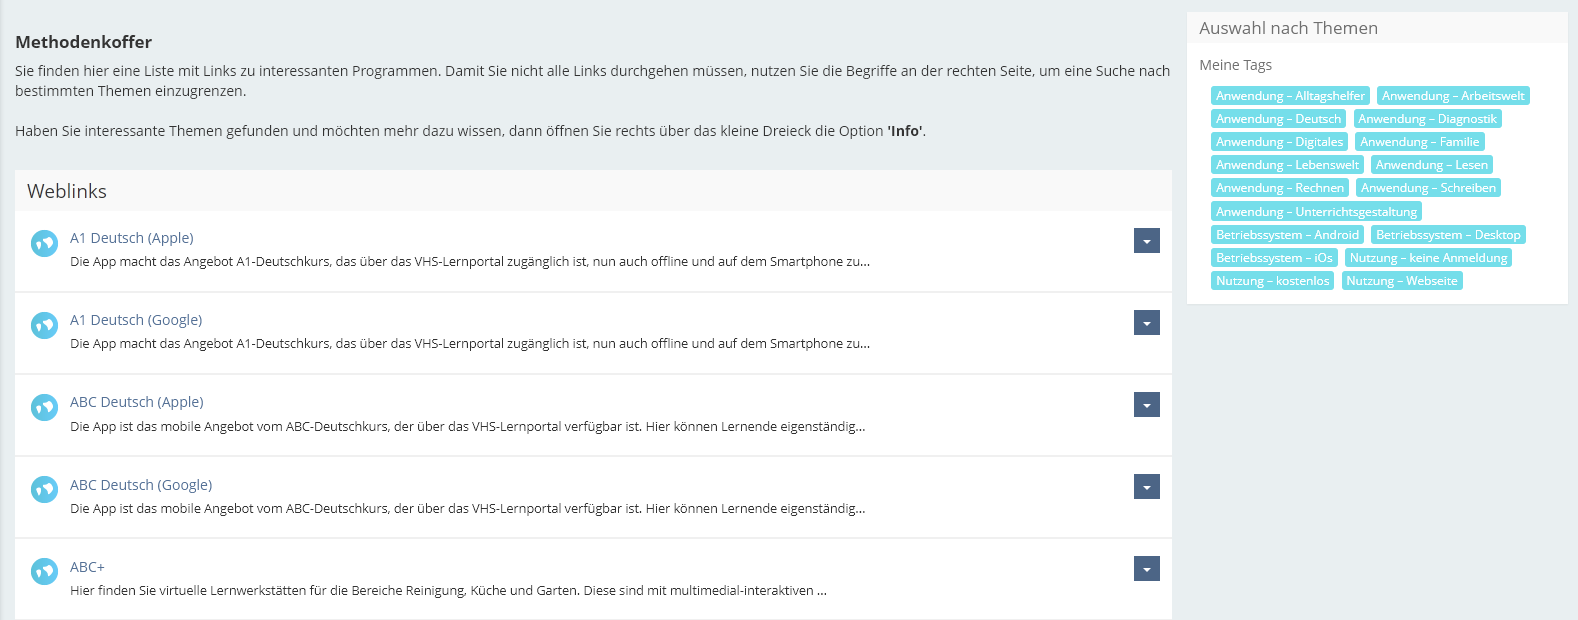Image resolution: width=1578 pixels, height=620 pixels.
Task: Select the Nutzung – kostenlos tag
Action: [x=1272, y=281]
